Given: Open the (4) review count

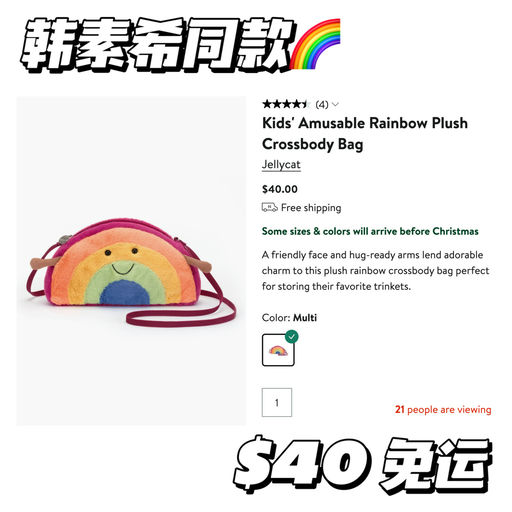Looking at the screenshot, I should (322, 105).
